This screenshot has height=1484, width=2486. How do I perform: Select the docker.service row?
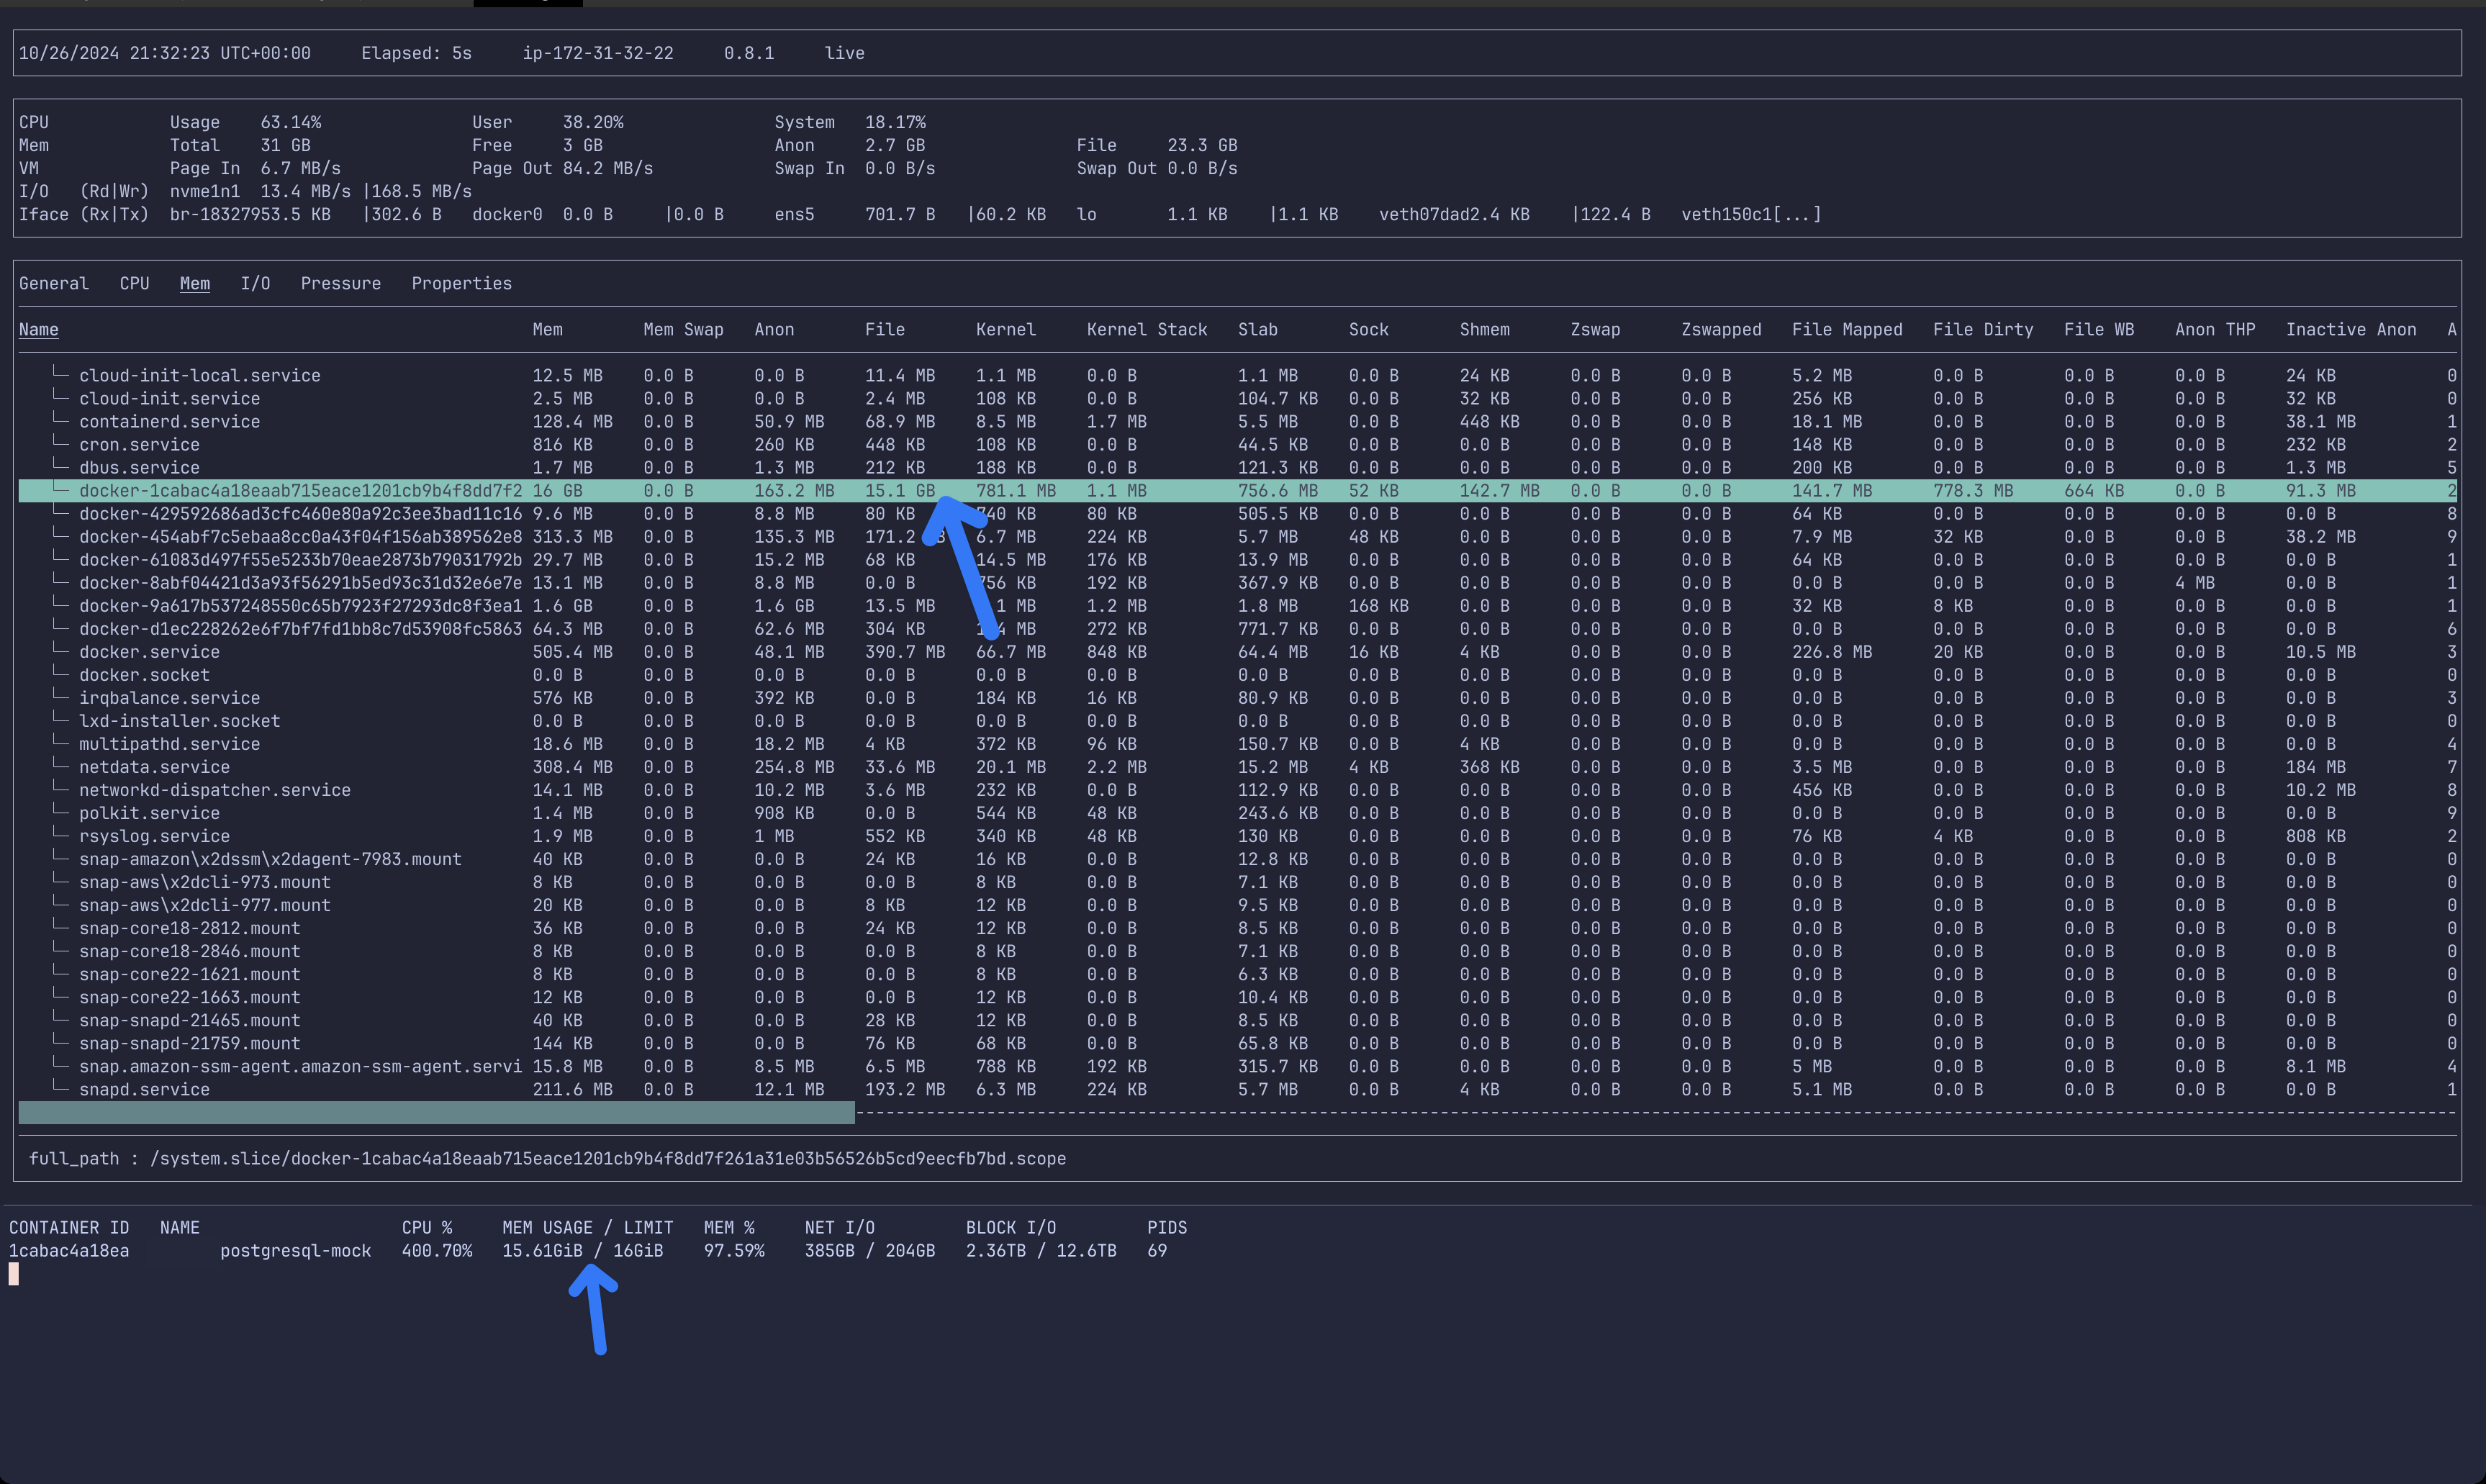(149, 652)
